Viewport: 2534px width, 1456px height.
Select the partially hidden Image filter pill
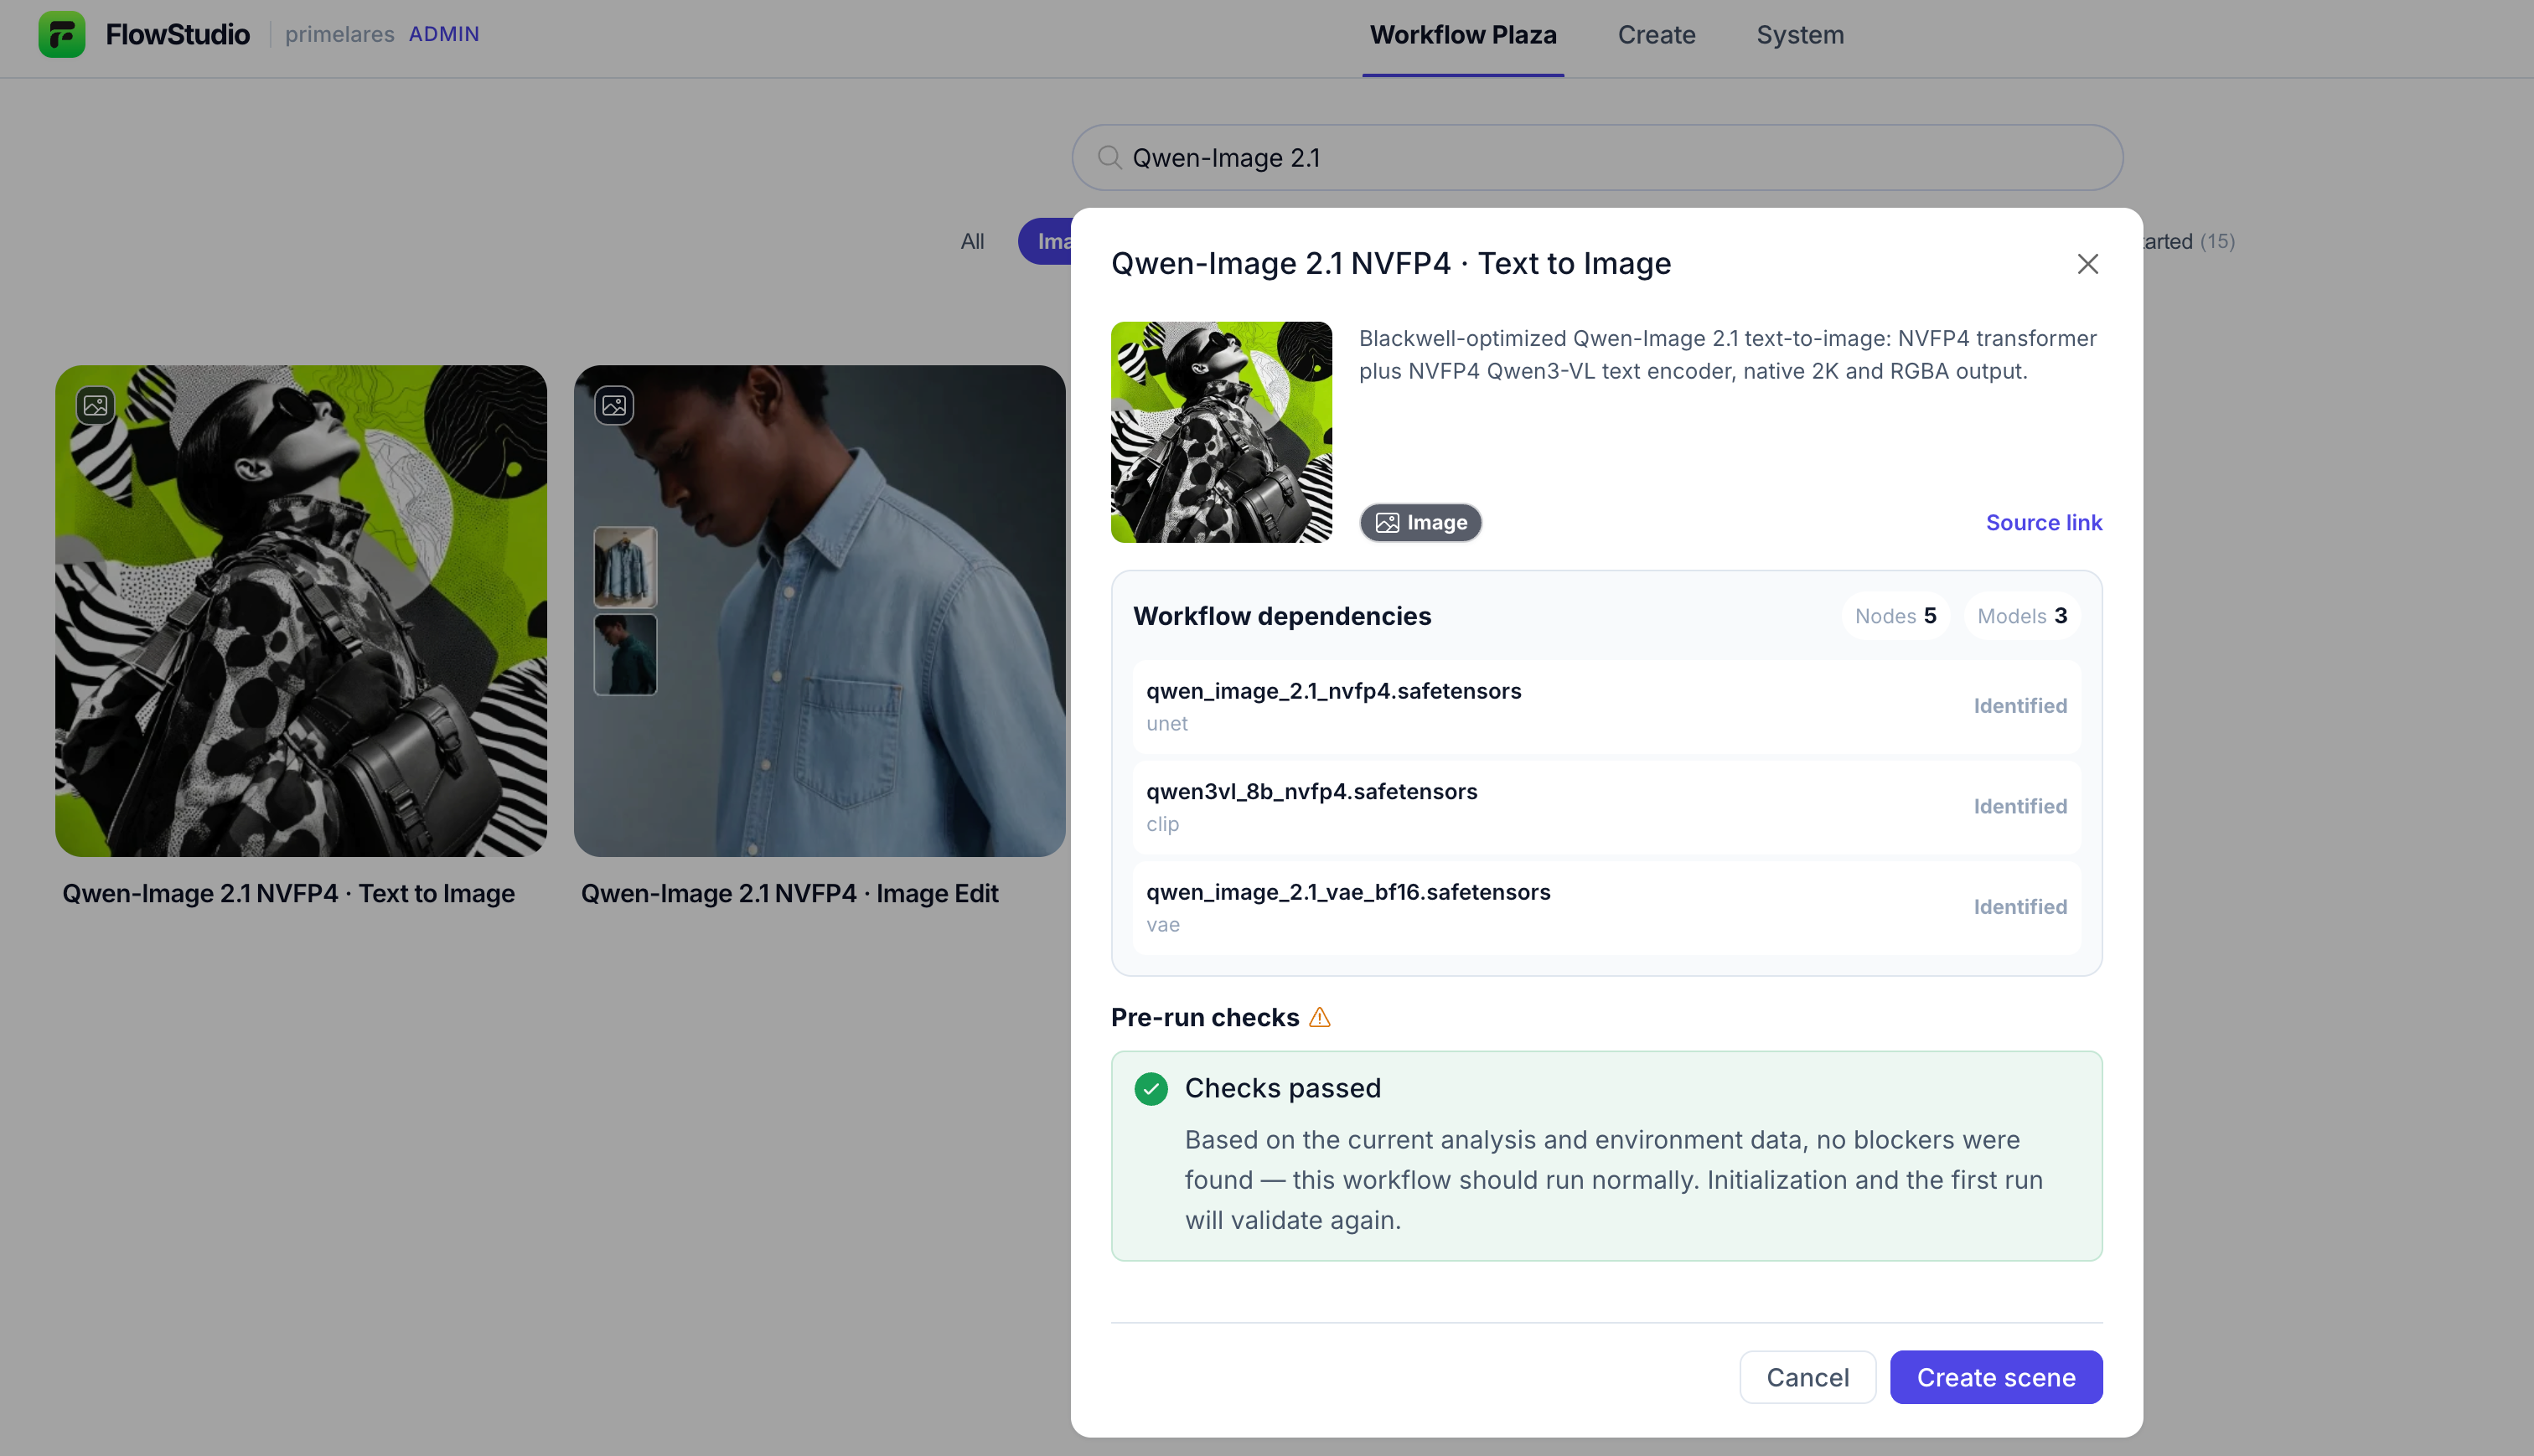(x=1045, y=241)
